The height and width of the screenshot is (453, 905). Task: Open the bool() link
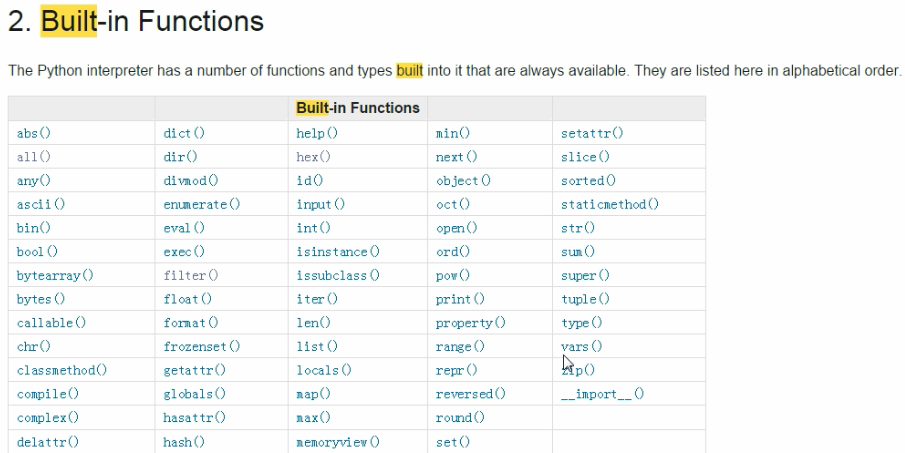pos(38,252)
